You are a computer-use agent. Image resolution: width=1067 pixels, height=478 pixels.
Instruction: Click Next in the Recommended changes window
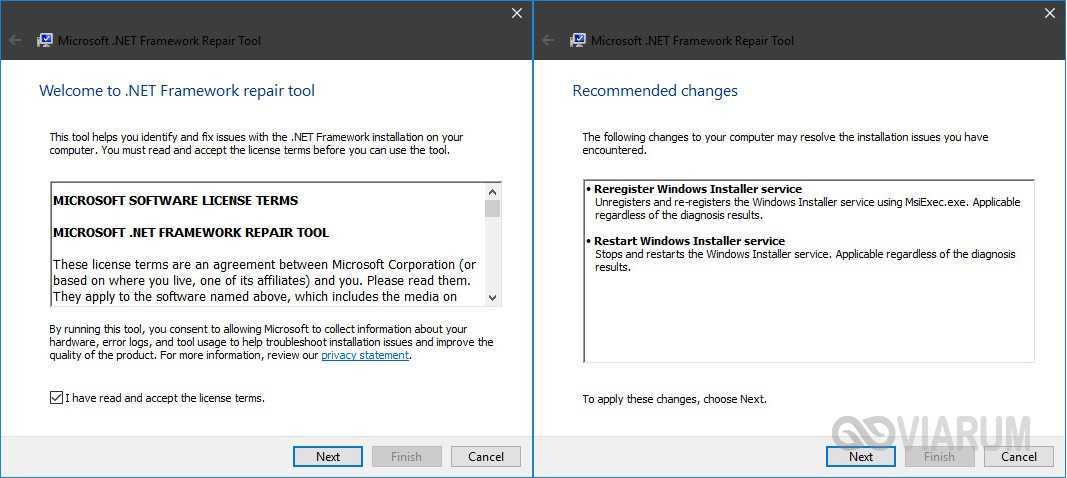[x=861, y=456]
